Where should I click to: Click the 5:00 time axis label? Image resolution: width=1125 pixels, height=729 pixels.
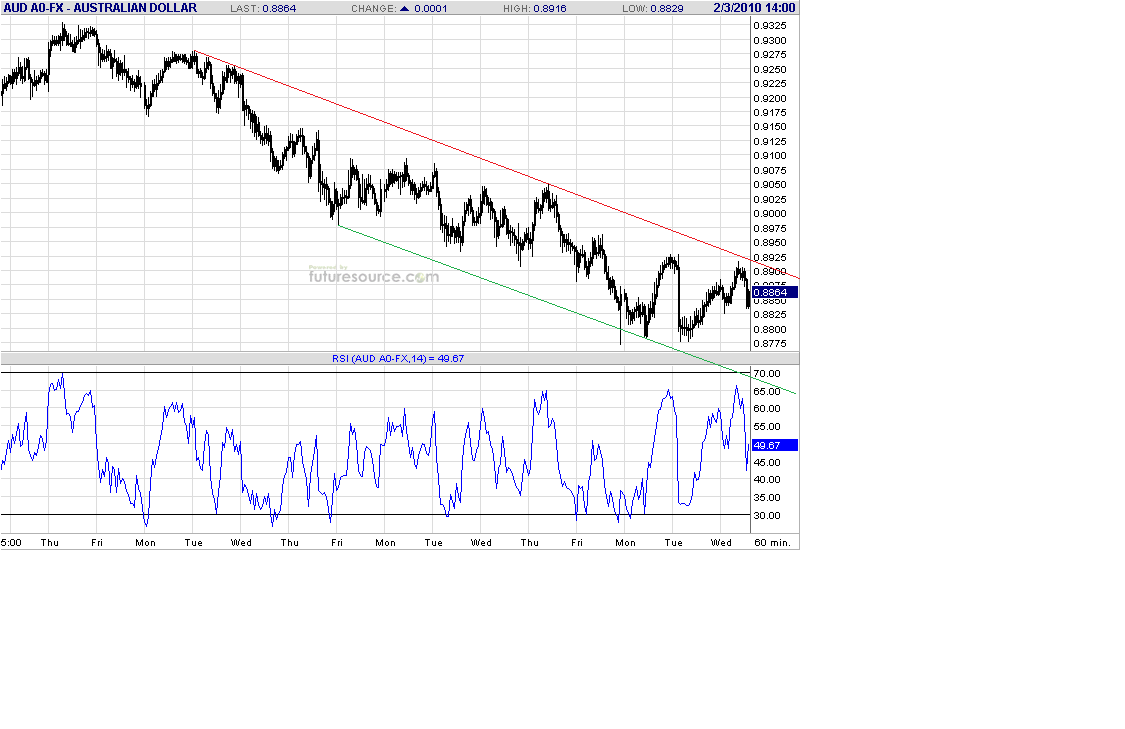tap(11, 542)
